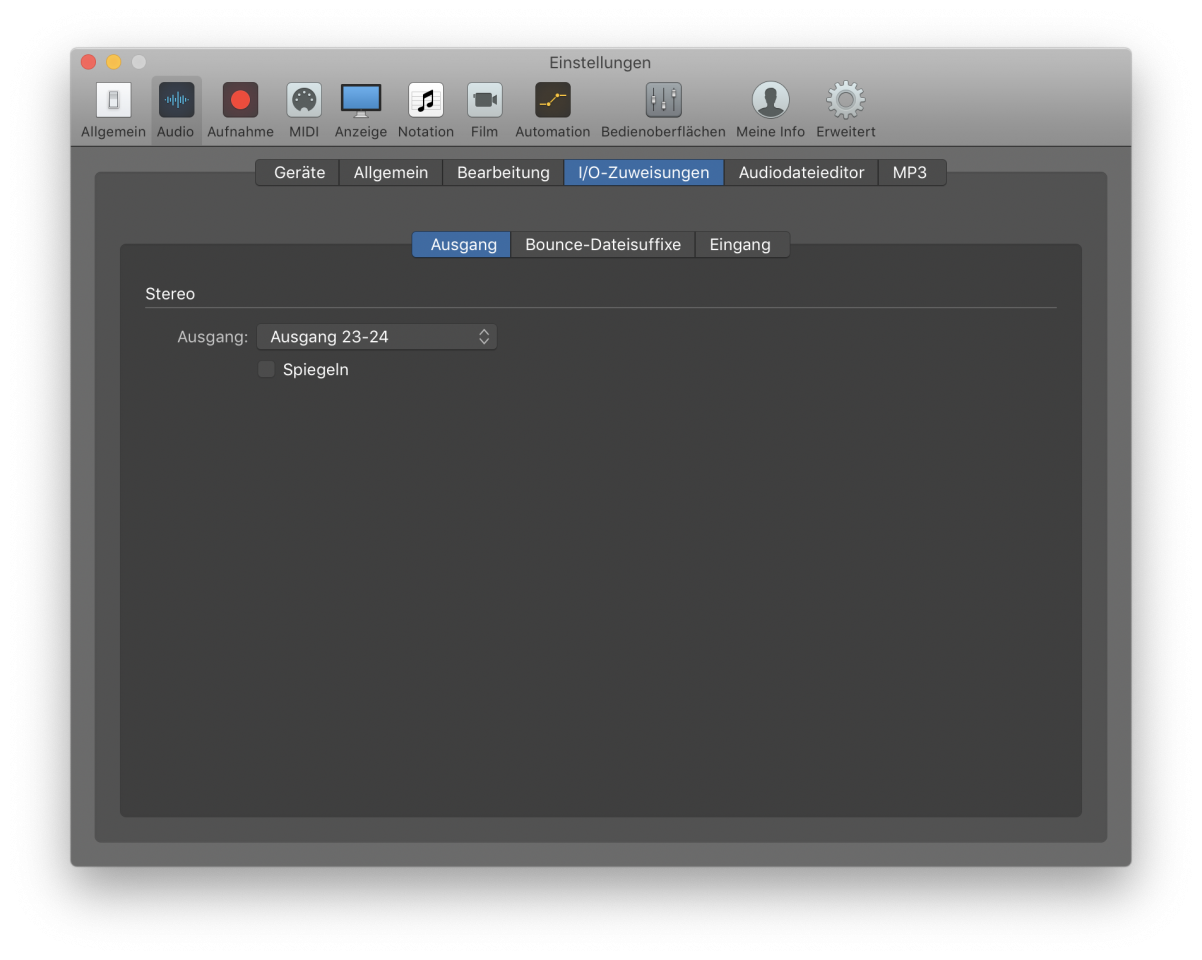Open the MIDI connector icon
Image resolution: width=1202 pixels, height=960 pixels.
coord(304,100)
